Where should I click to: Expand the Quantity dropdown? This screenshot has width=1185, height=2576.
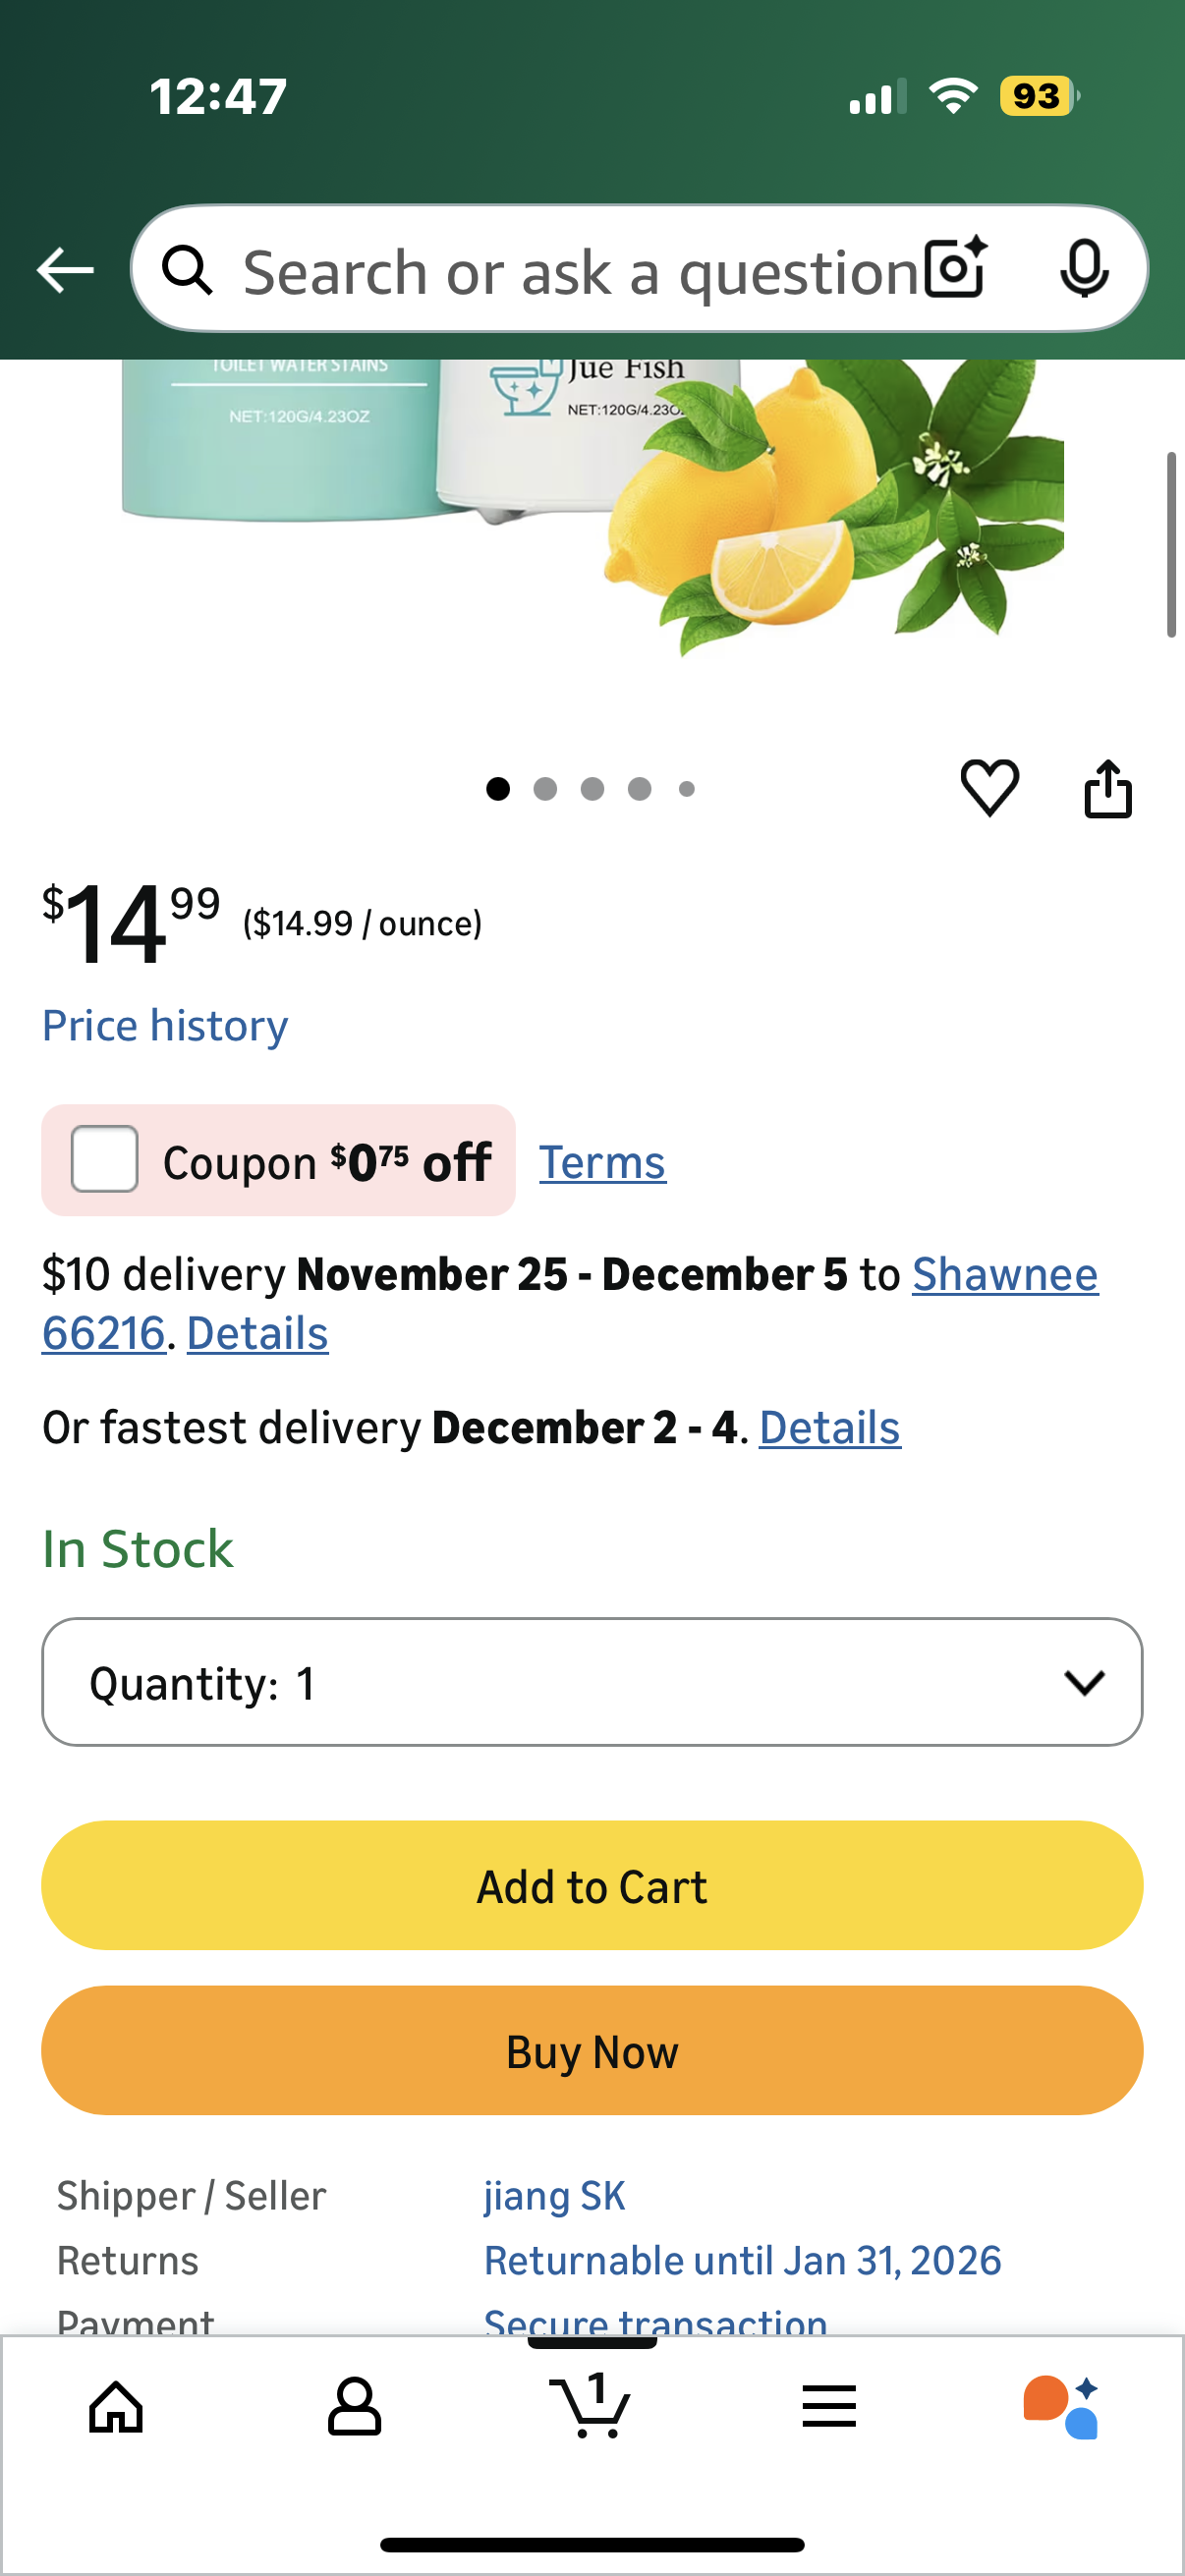(592, 1682)
